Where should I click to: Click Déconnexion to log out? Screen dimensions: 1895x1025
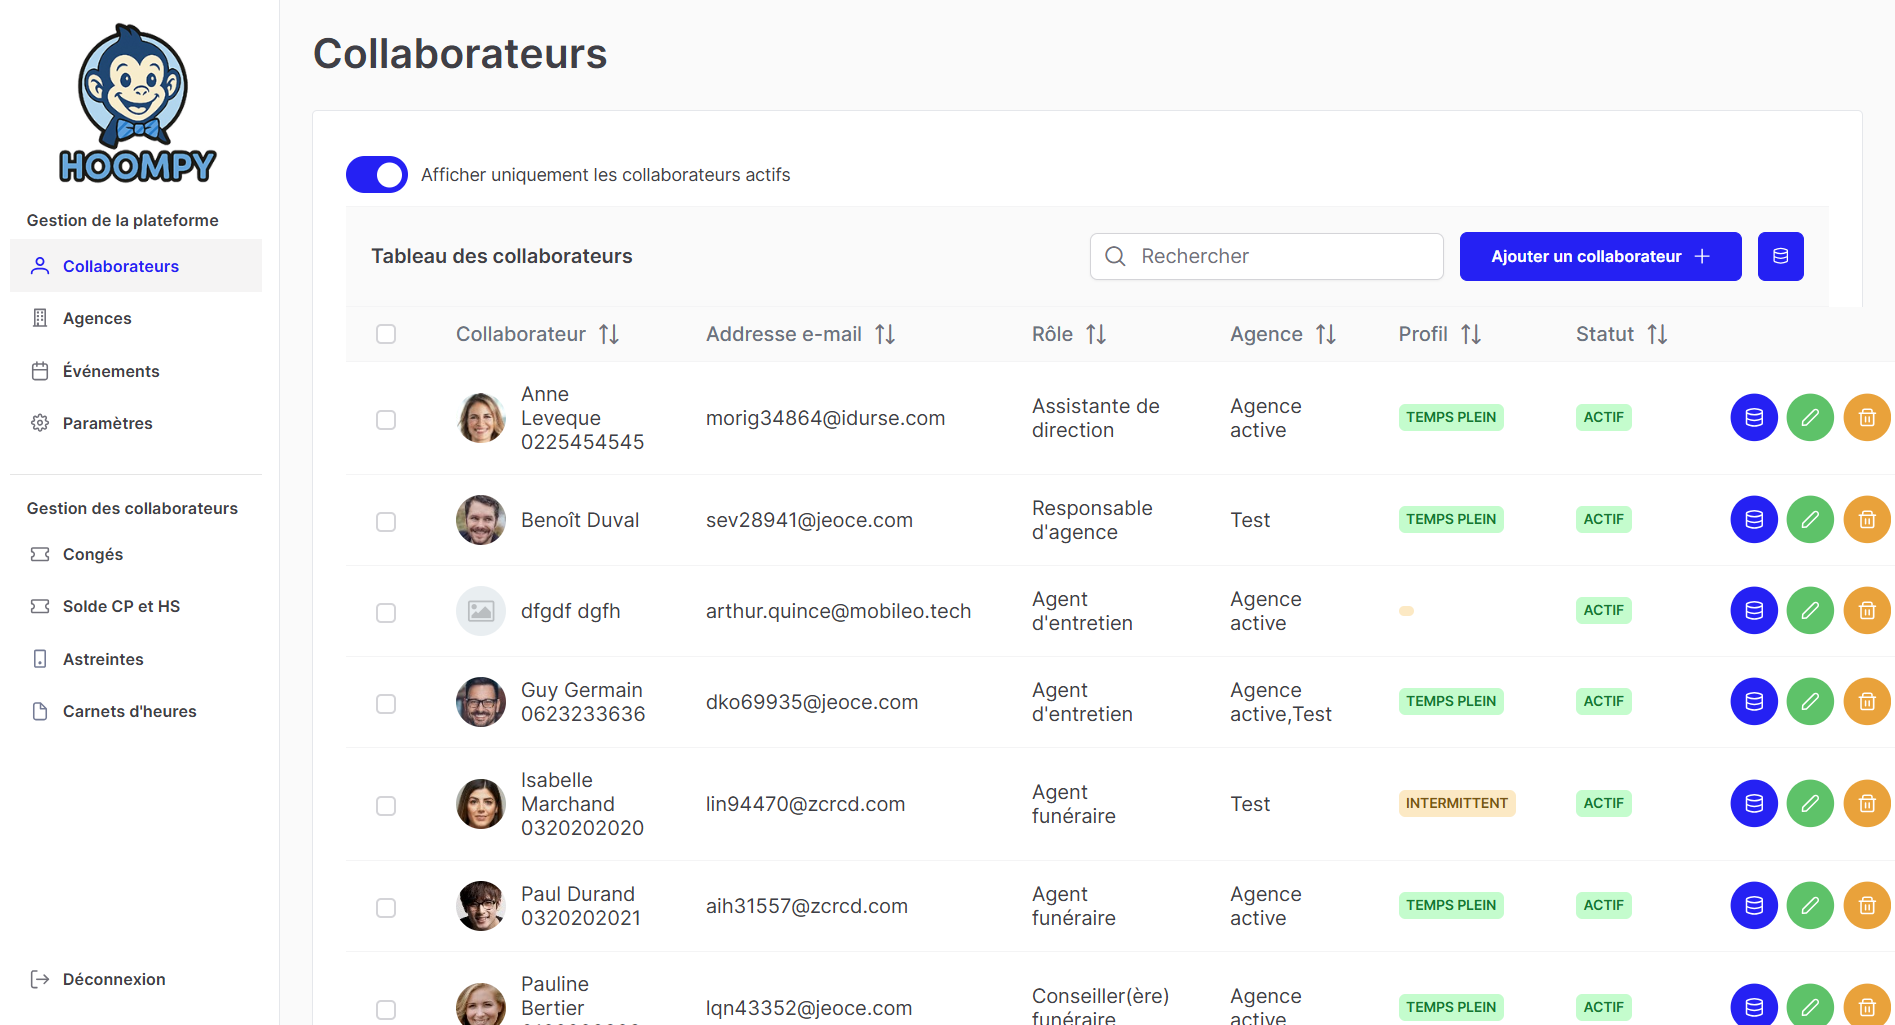click(113, 979)
